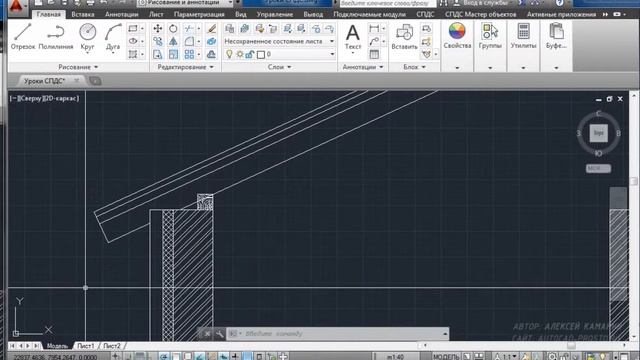640x360 pixels.
Task: Open the Dimension tool dropdown arrow
Action: [x=383, y=29]
